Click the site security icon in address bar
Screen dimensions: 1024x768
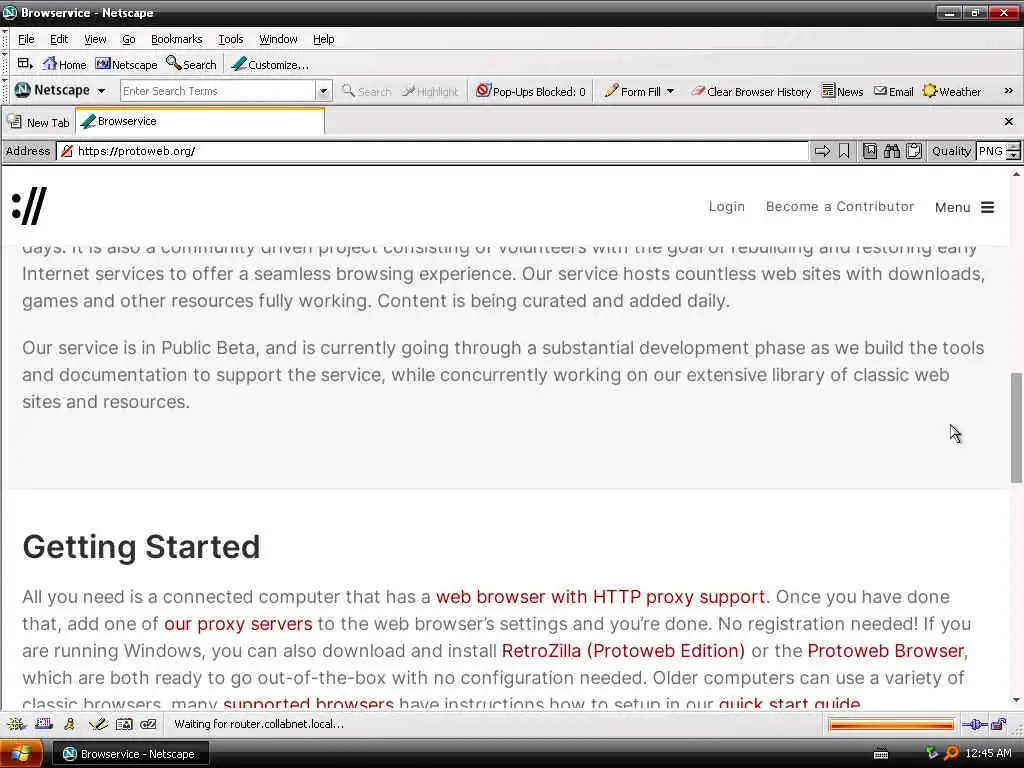(67, 151)
